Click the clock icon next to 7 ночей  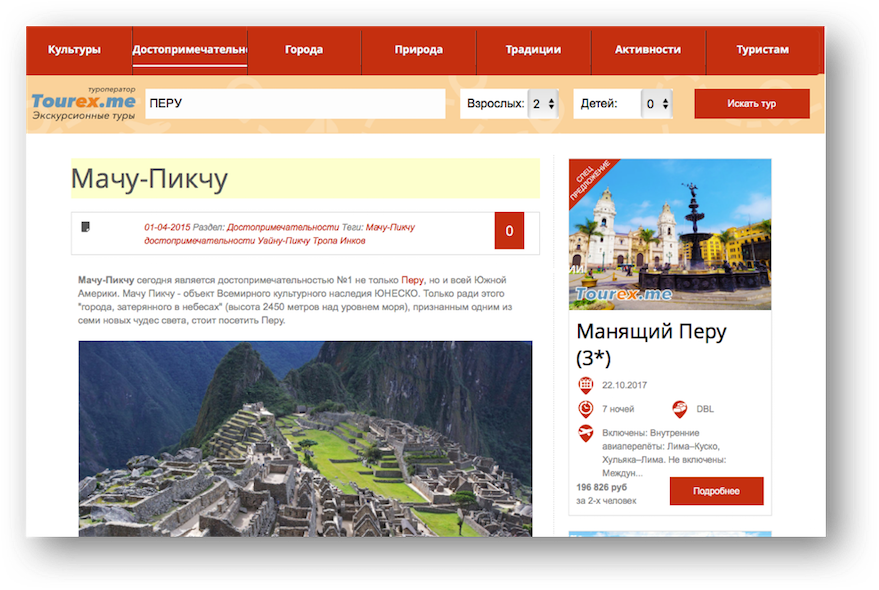coord(586,409)
